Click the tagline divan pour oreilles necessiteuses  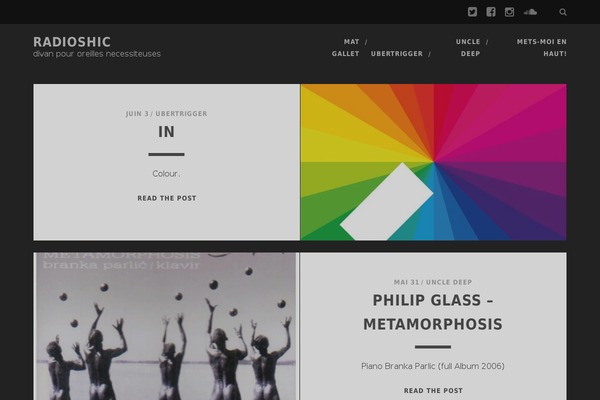97,54
